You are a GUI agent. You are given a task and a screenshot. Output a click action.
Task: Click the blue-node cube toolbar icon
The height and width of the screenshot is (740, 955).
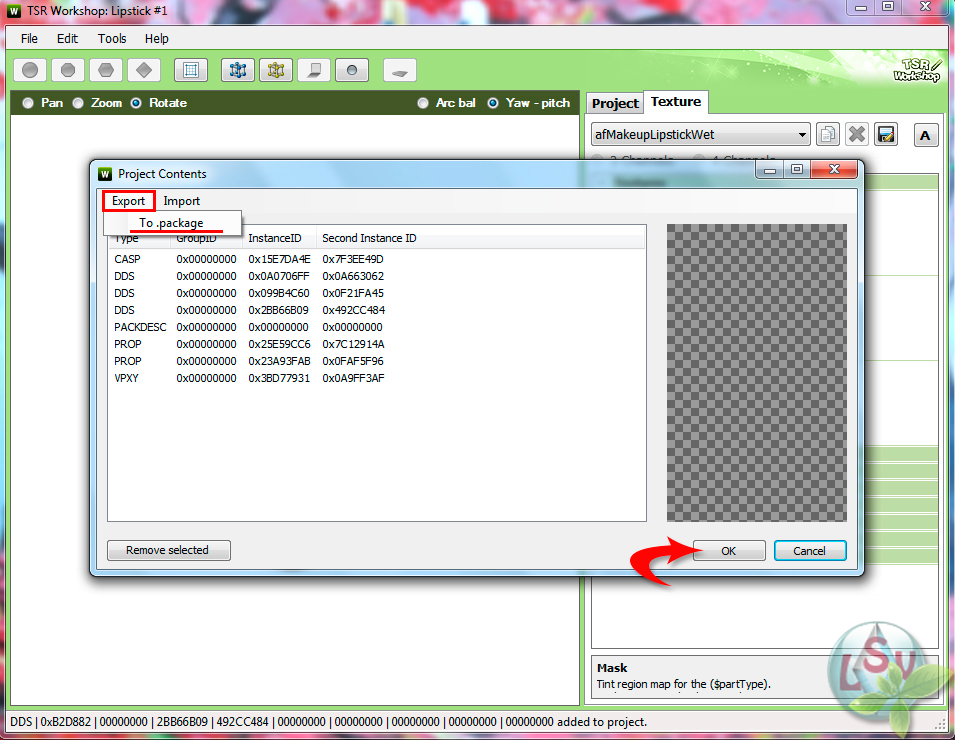click(238, 70)
